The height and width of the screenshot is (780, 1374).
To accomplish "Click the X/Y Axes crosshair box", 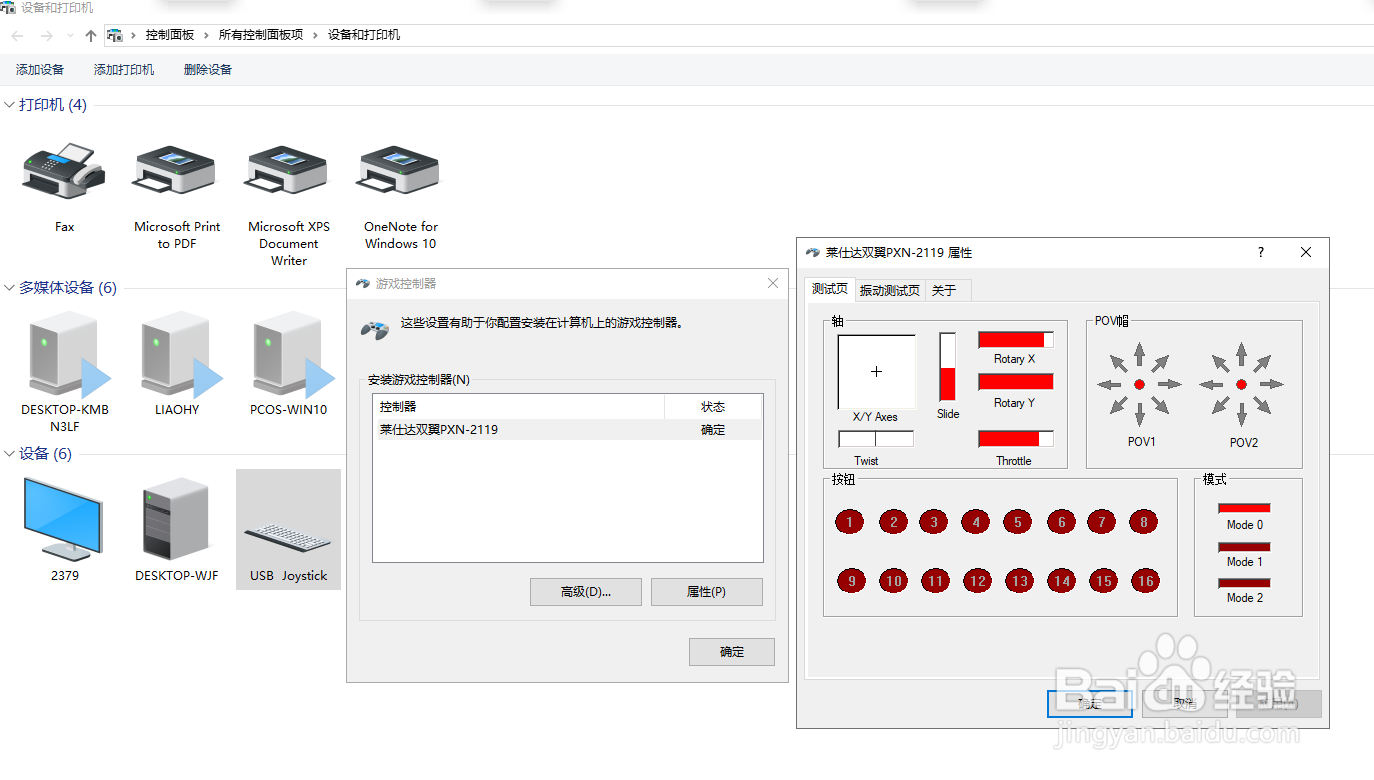I will tap(877, 372).
